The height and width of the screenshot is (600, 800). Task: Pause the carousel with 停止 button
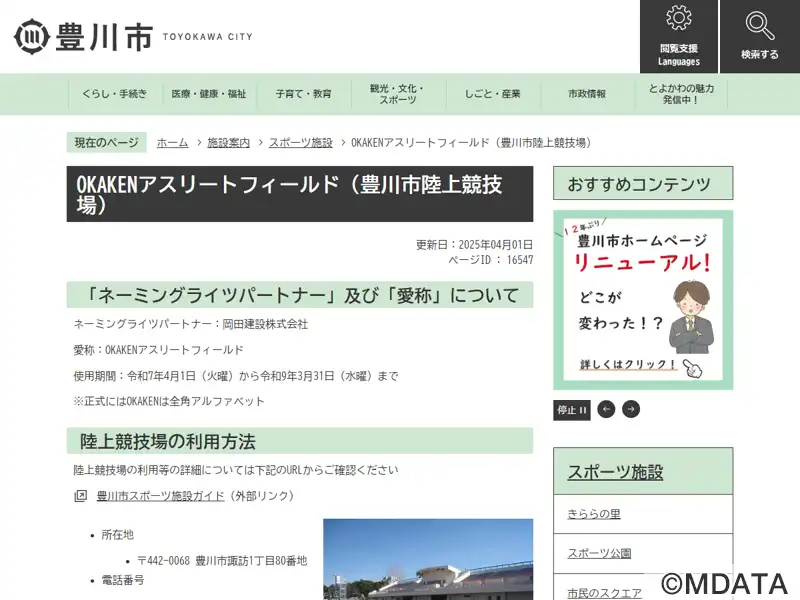pyautogui.click(x=571, y=410)
